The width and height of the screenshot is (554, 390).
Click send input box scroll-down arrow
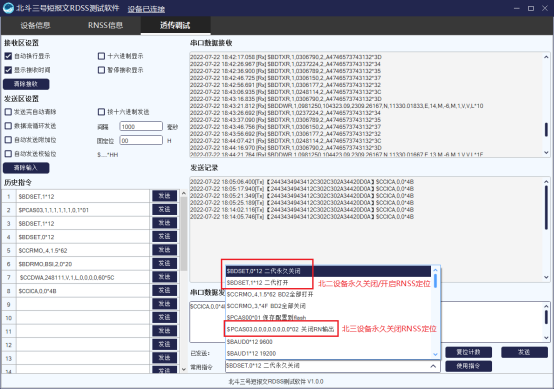546,337
